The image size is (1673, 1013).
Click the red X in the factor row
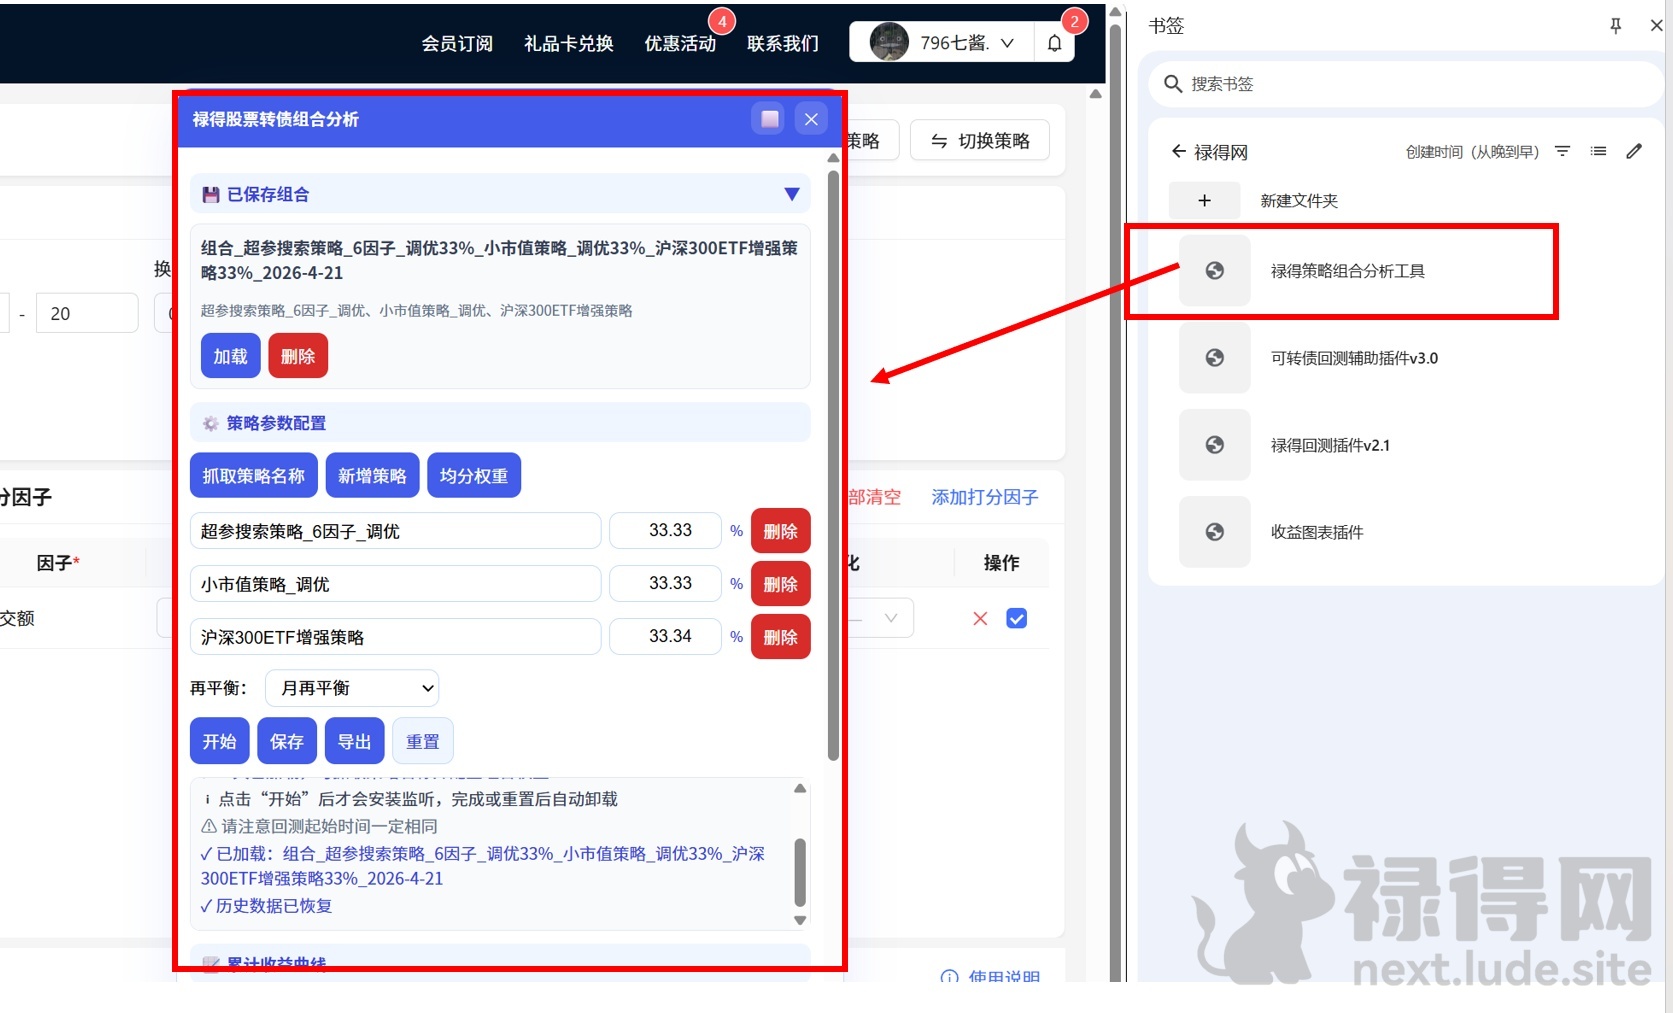click(x=980, y=618)
